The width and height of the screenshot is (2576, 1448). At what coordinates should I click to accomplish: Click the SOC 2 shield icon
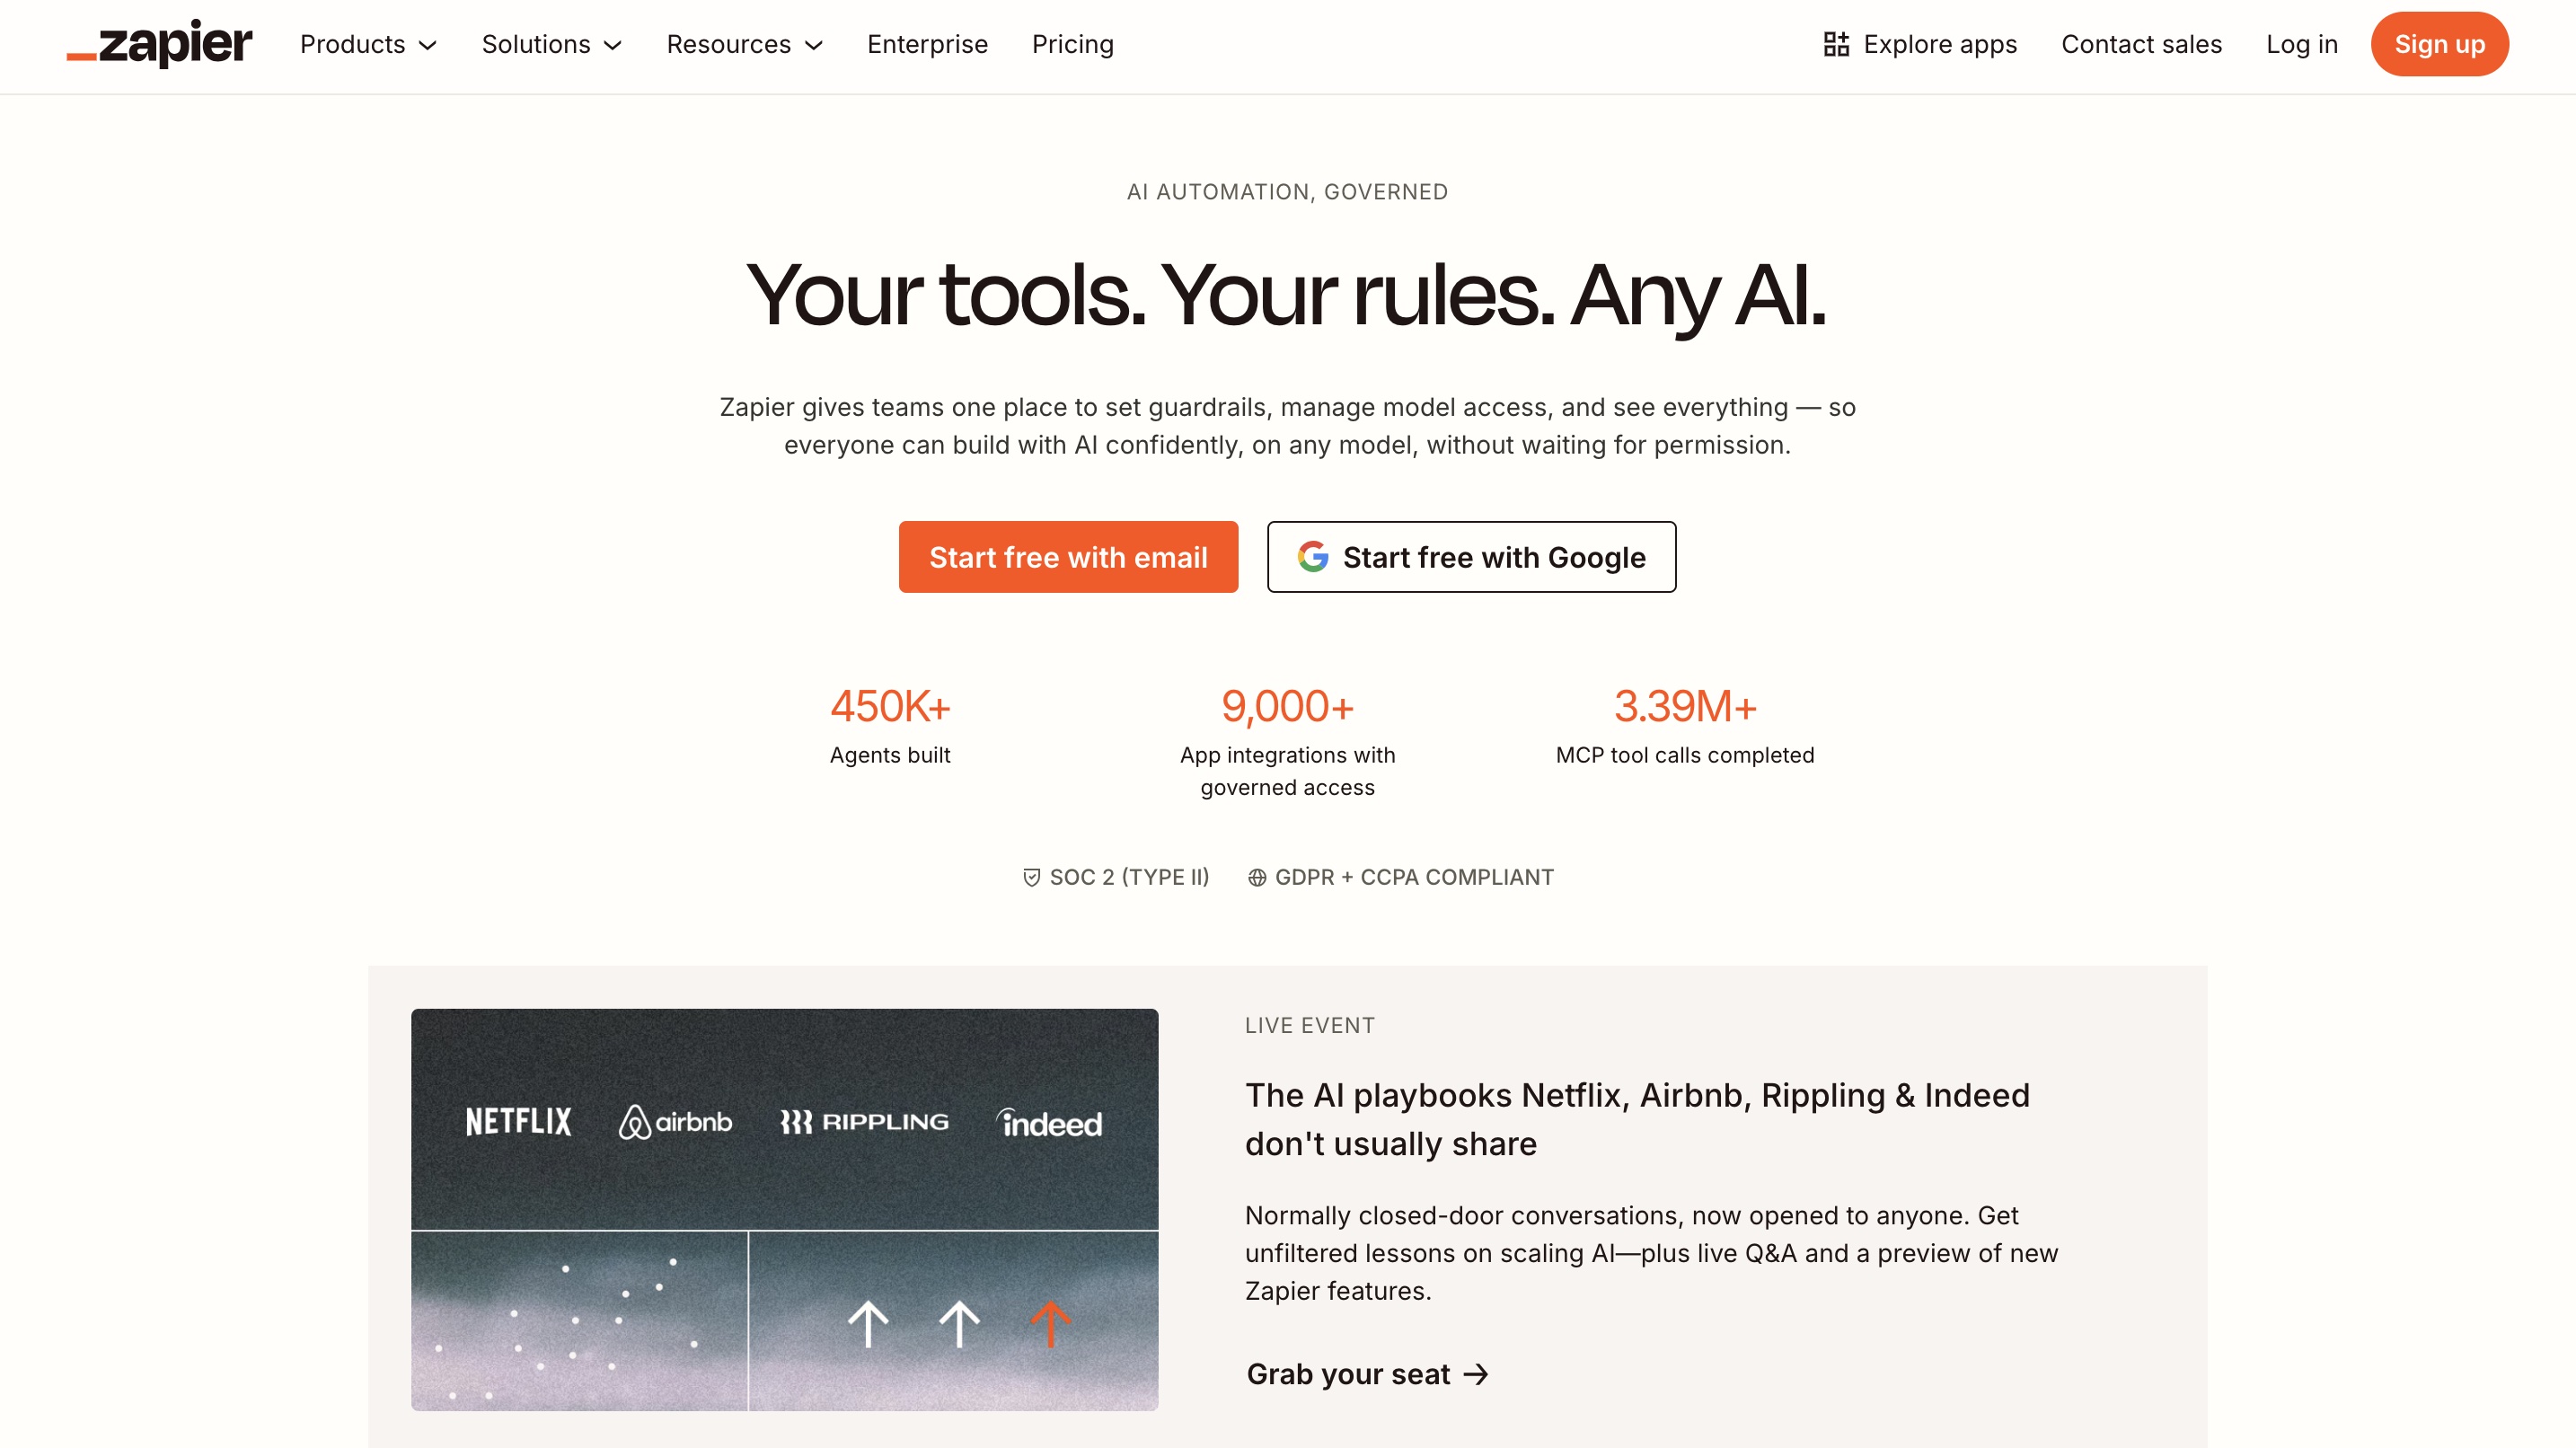click(x=1031, y=877)
